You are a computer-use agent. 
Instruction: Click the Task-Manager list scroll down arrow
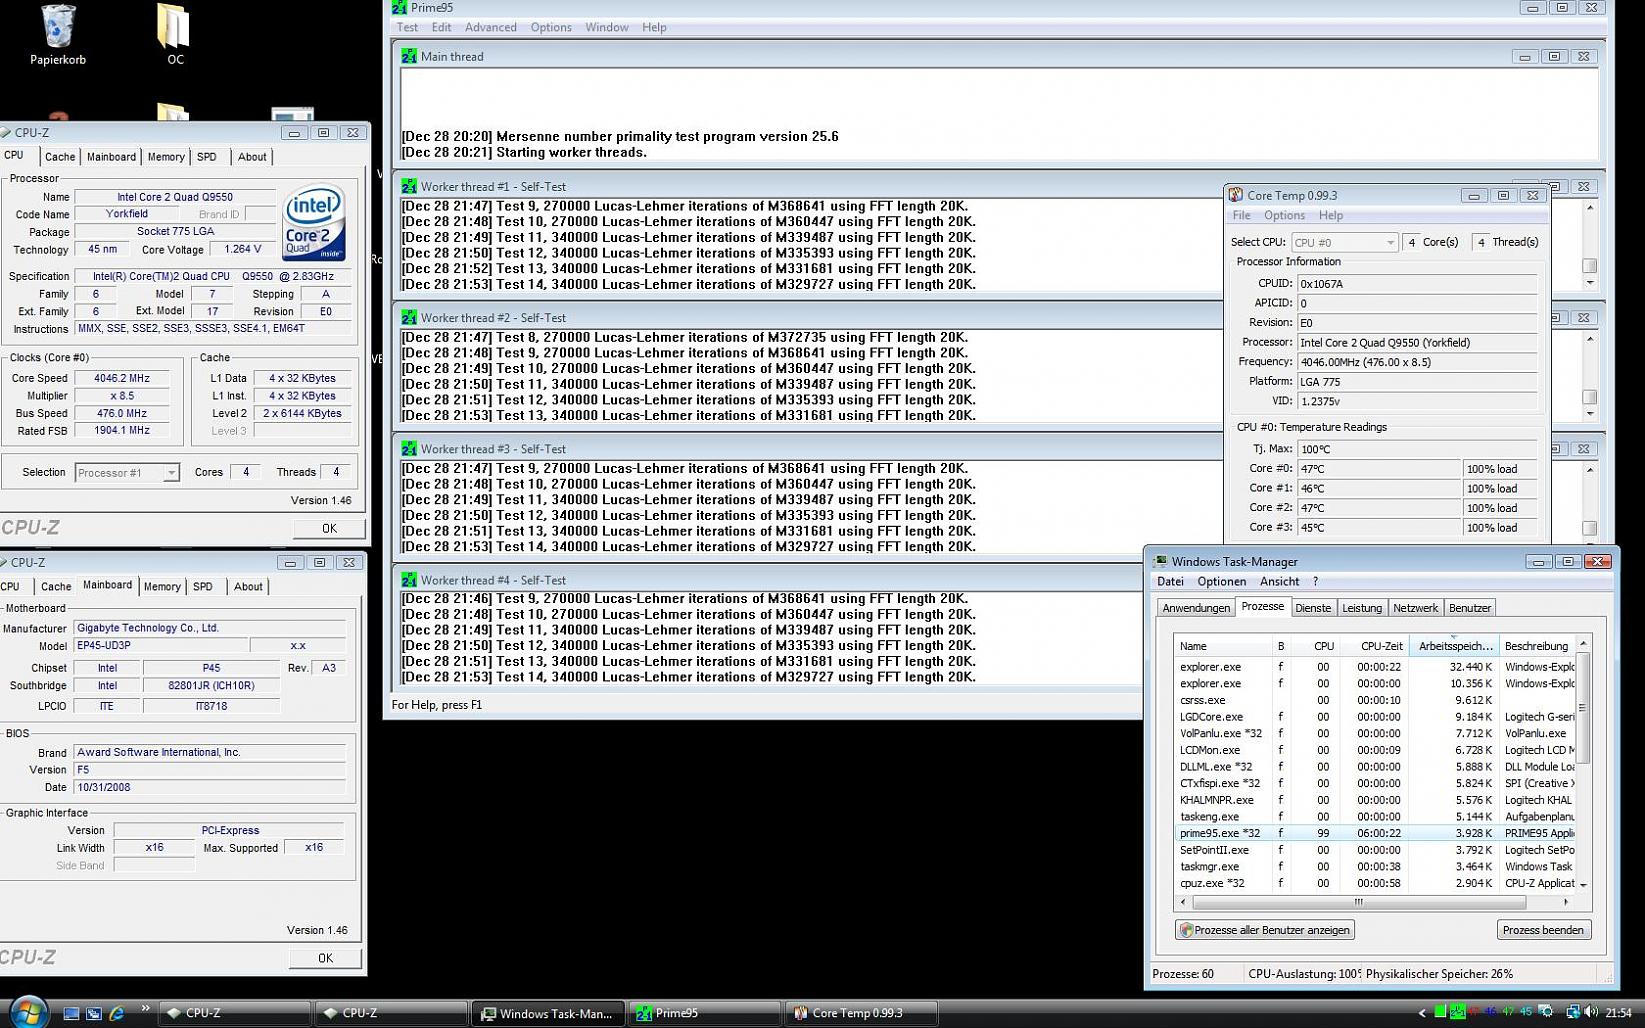point(1582,884)
